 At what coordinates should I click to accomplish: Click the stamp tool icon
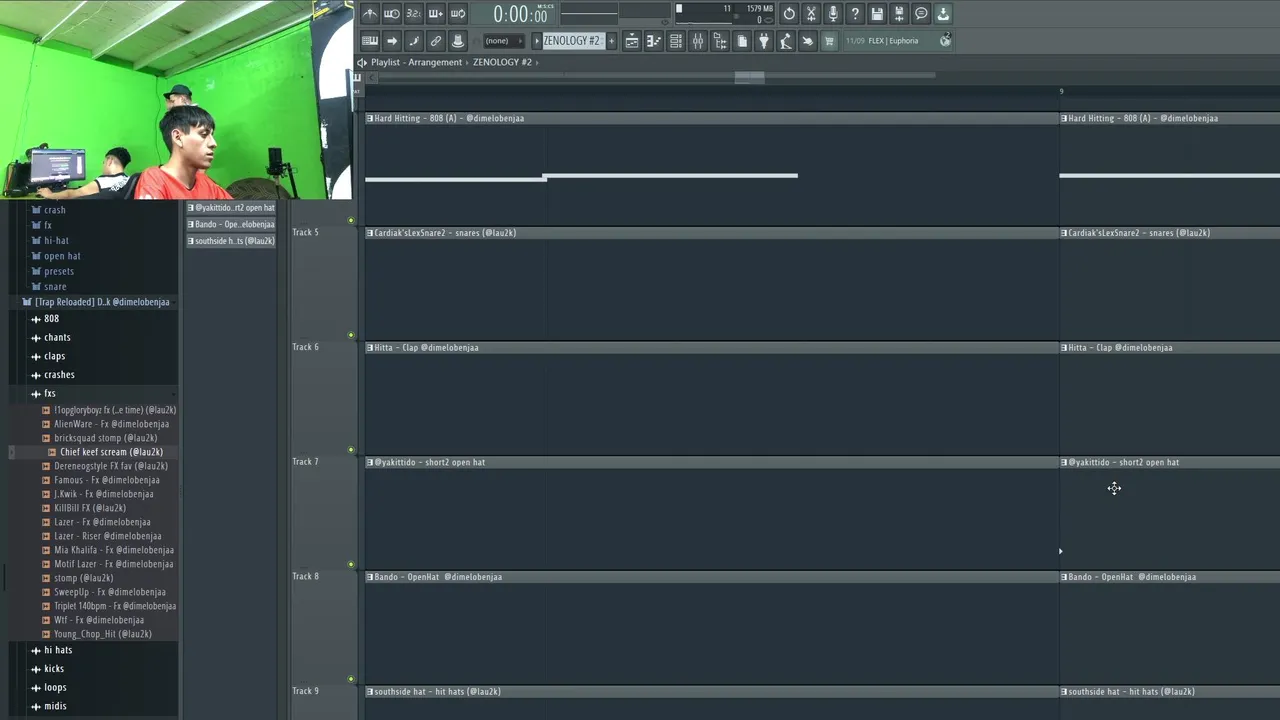pyautogui.click(x=458, y=41)
